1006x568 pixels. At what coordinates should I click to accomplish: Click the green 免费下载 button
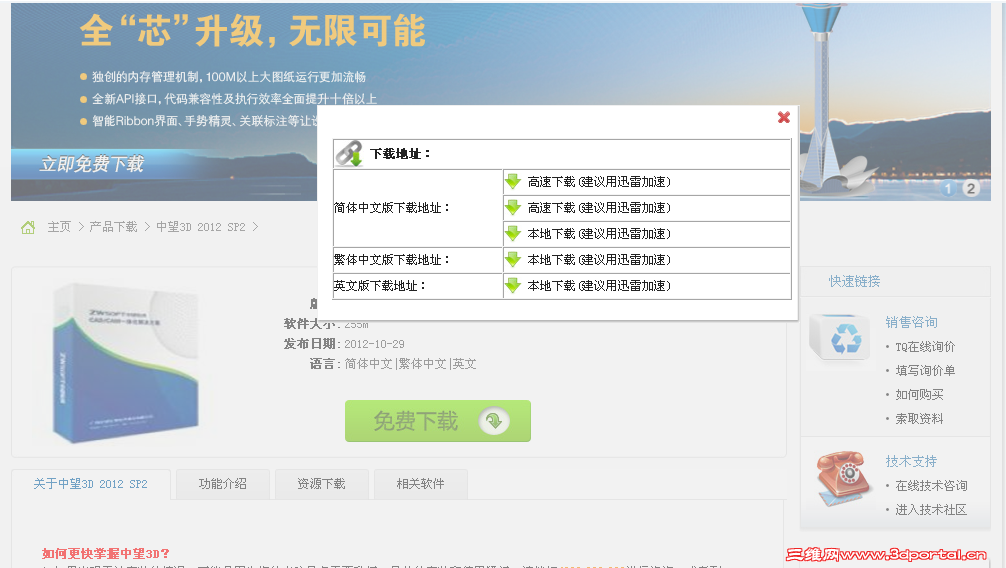438,421
